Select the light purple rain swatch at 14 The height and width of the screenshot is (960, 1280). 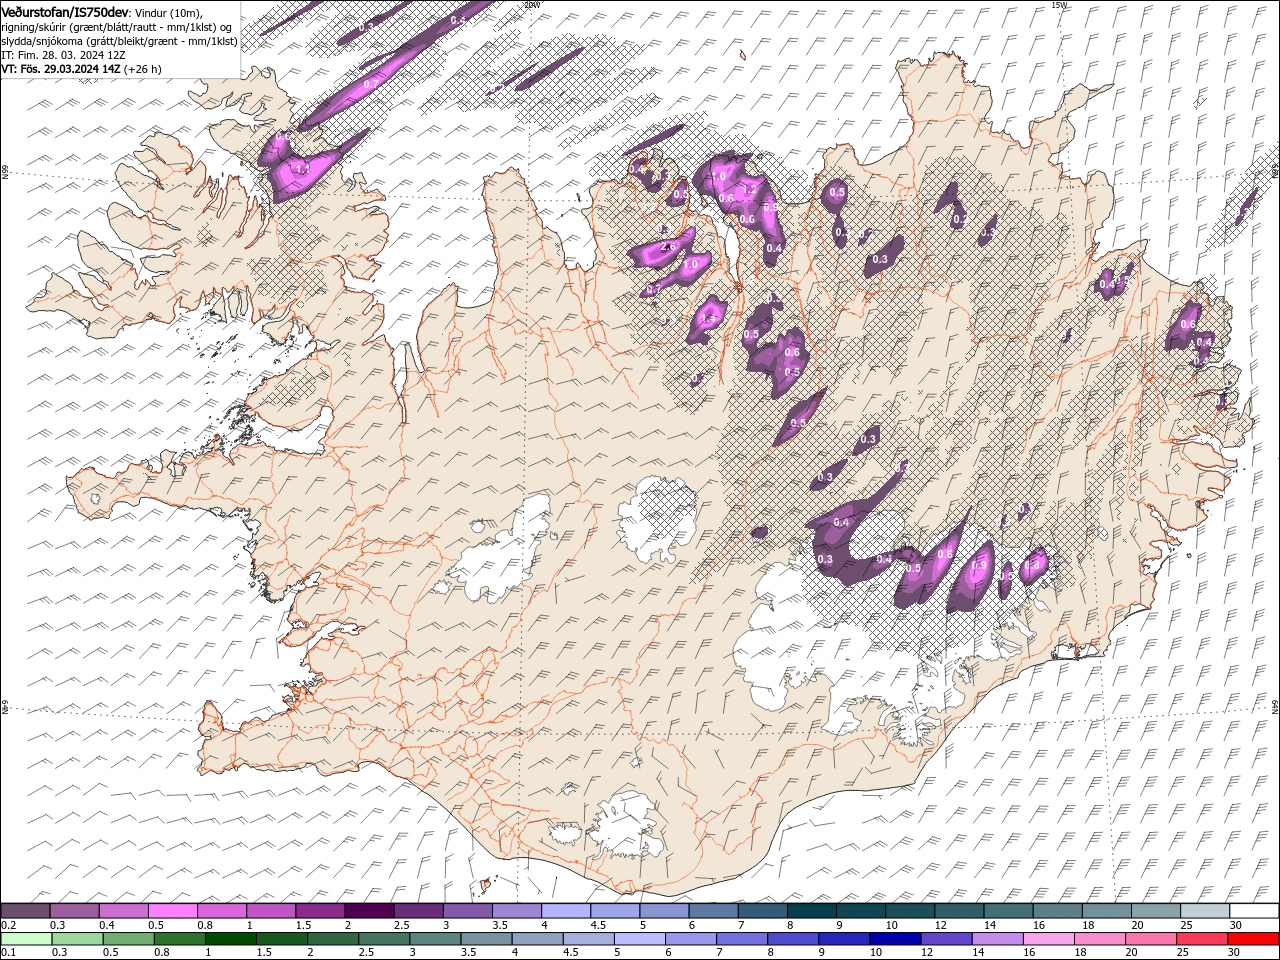(998, 939)
